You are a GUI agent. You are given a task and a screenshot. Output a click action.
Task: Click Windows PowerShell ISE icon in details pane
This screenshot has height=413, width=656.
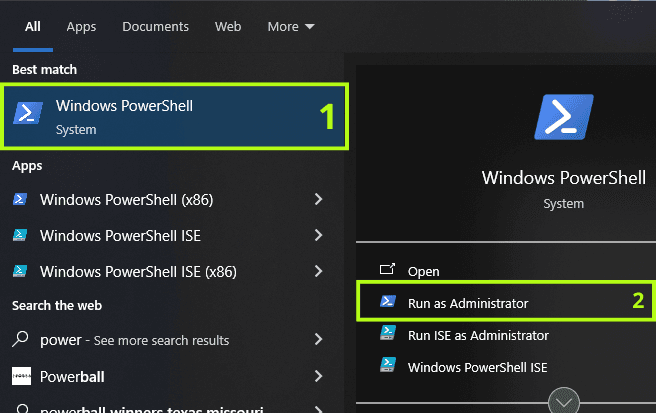tap(388, 364)
